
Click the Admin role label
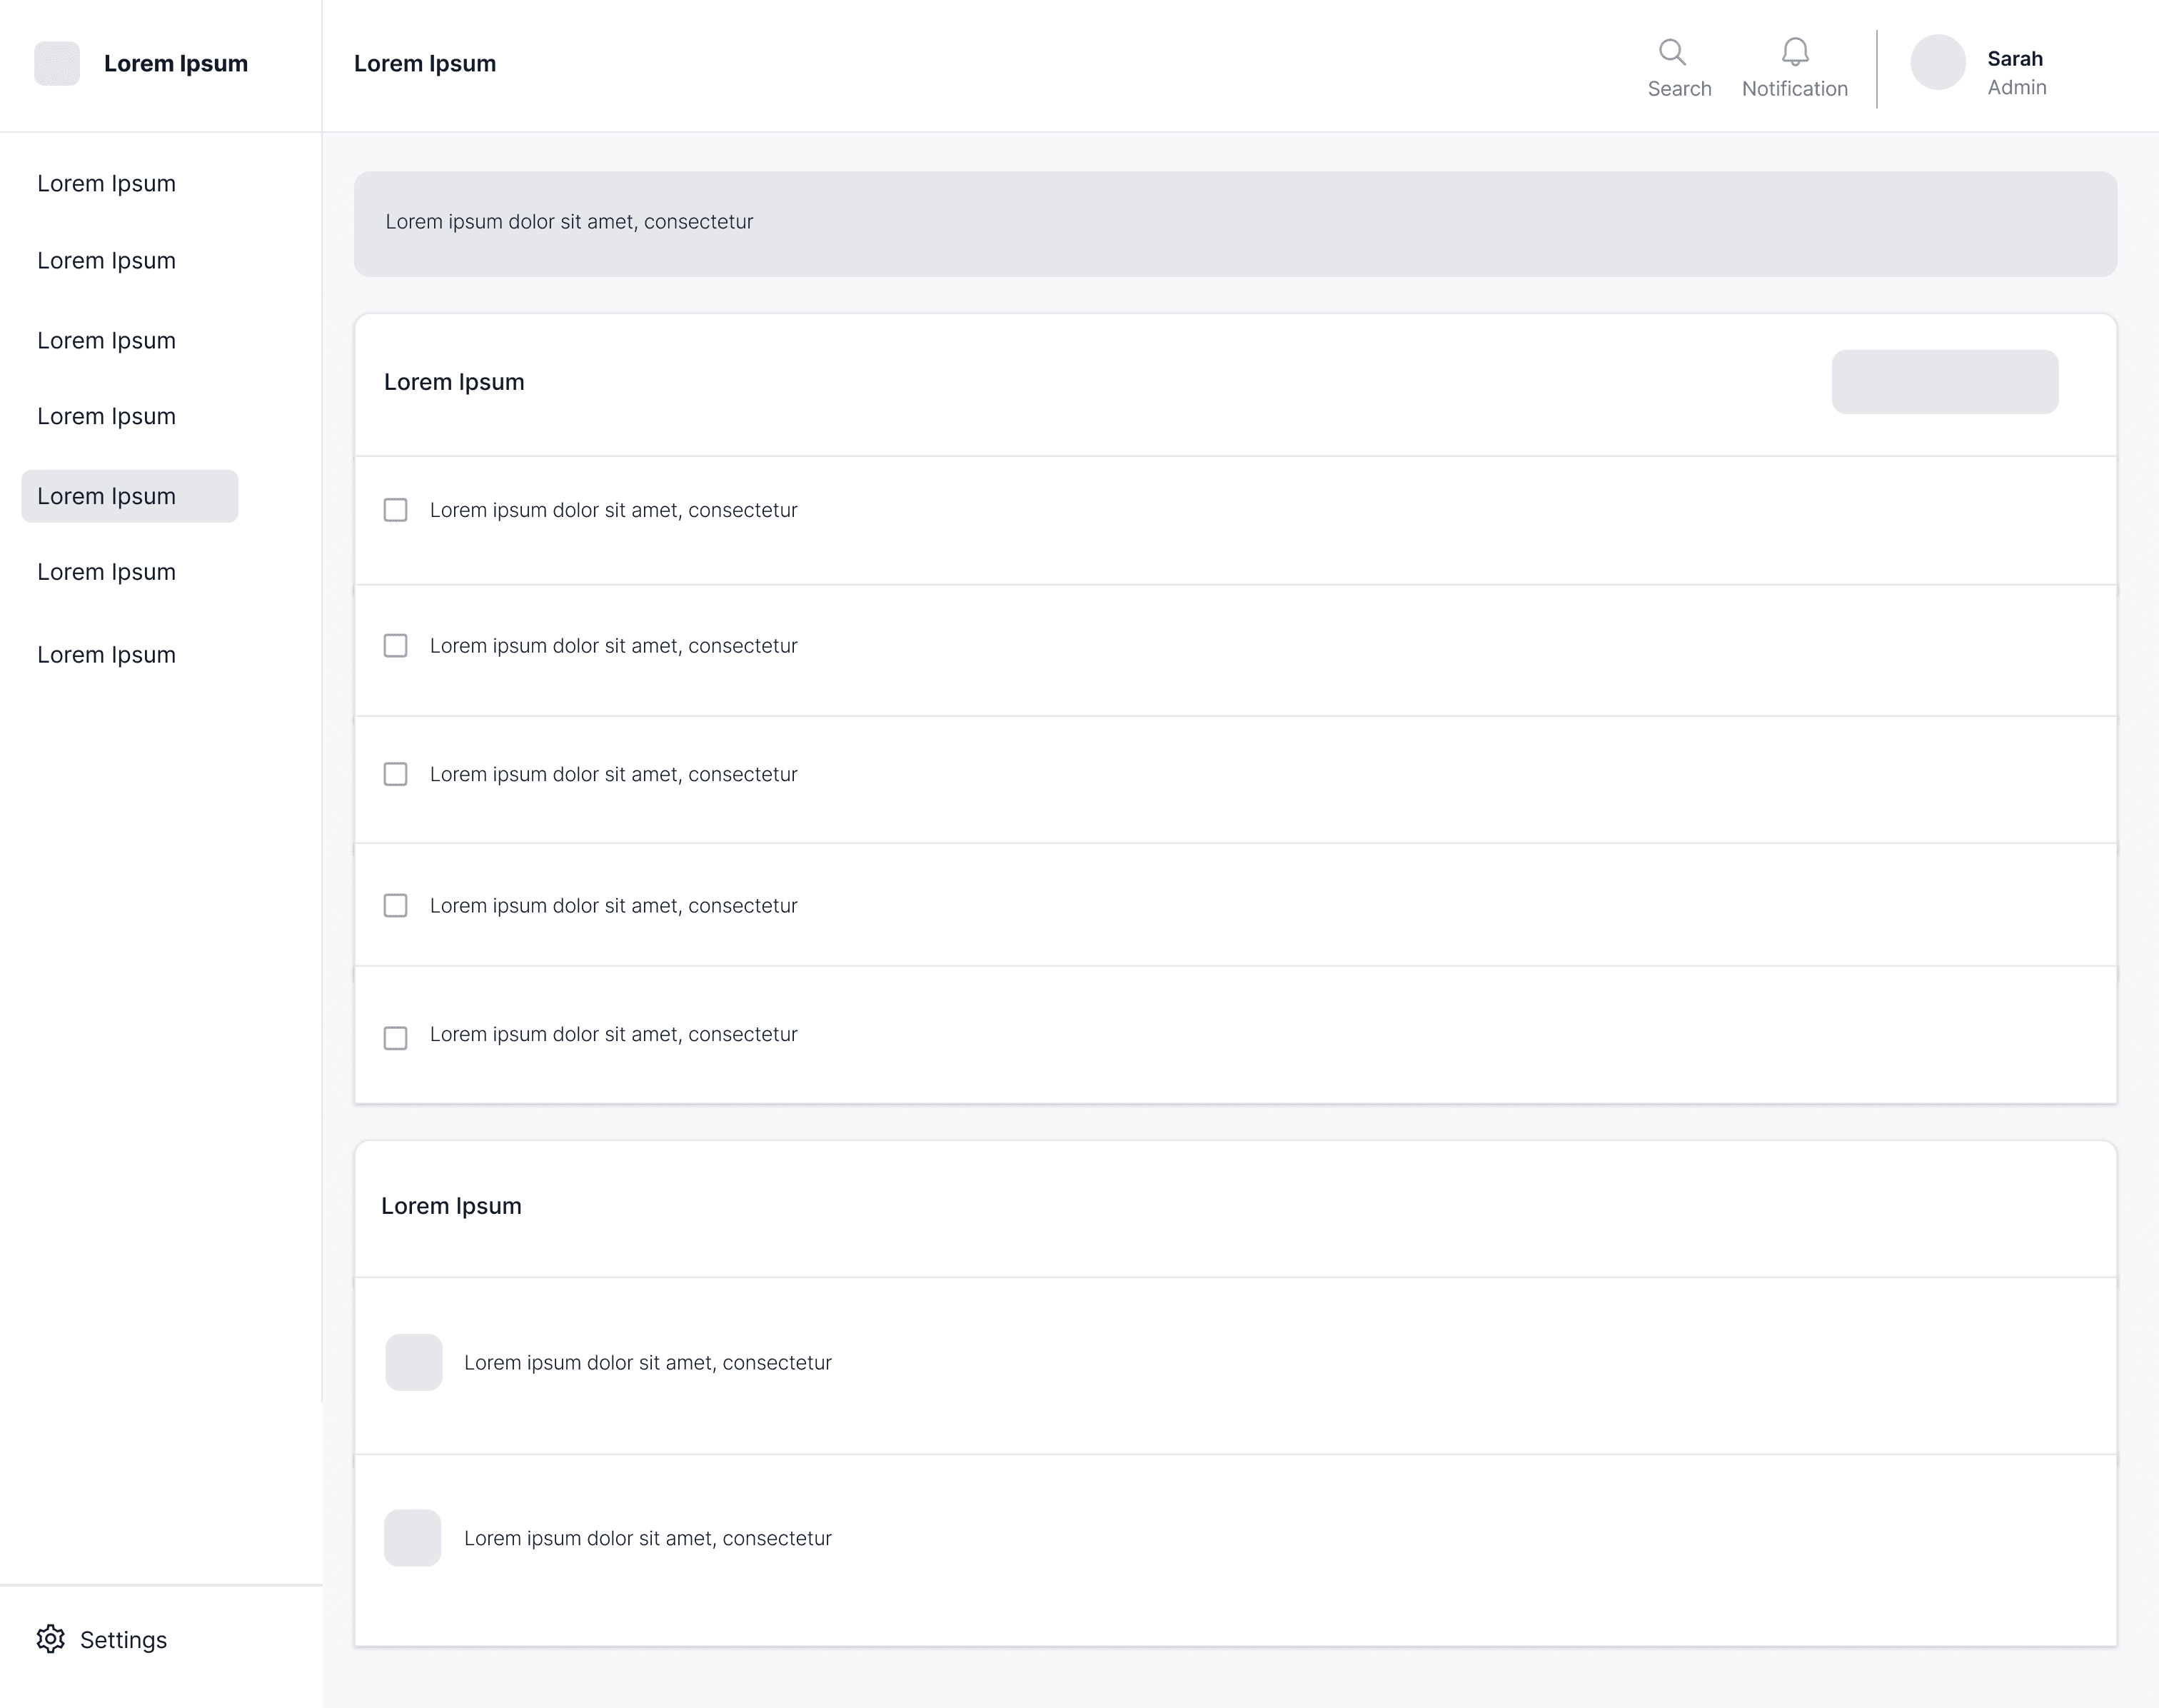2016,87
